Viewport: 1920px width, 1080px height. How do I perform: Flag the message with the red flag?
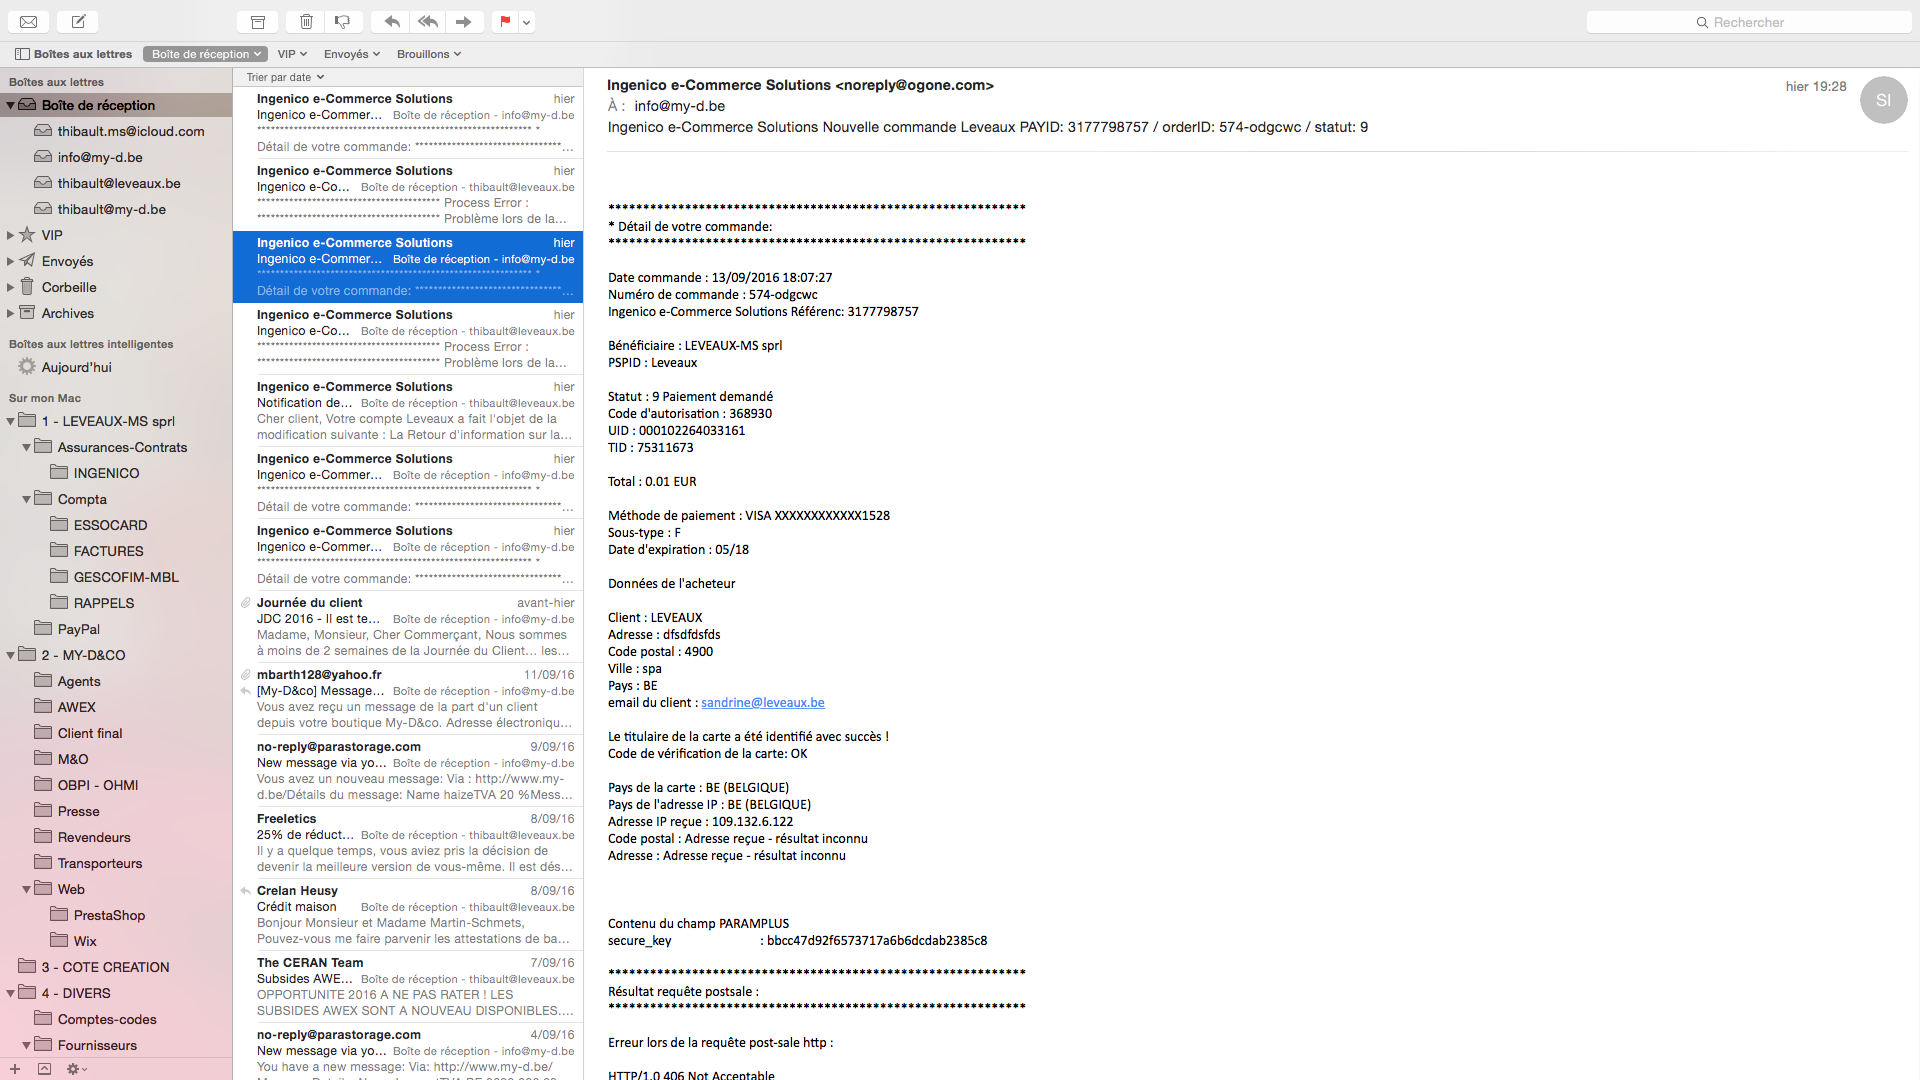point(505,21)
